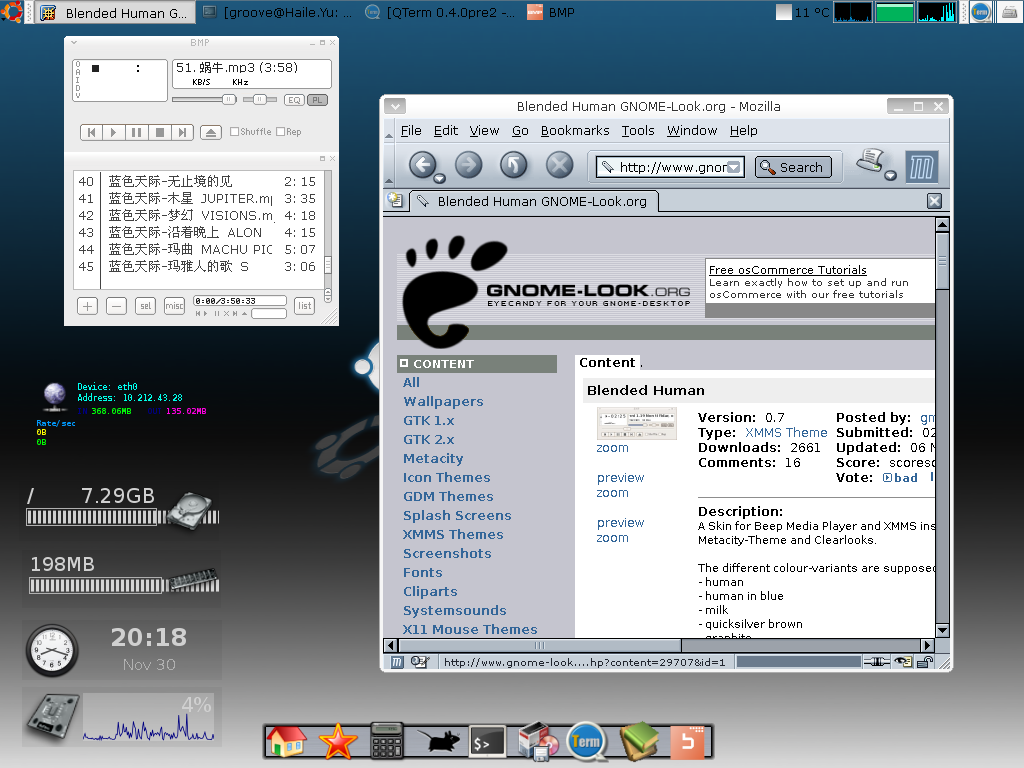The height and width of the screenshot is (768, 1024).
Task: Open playlist 'misc' menu
Action: [x=174, y=306]
